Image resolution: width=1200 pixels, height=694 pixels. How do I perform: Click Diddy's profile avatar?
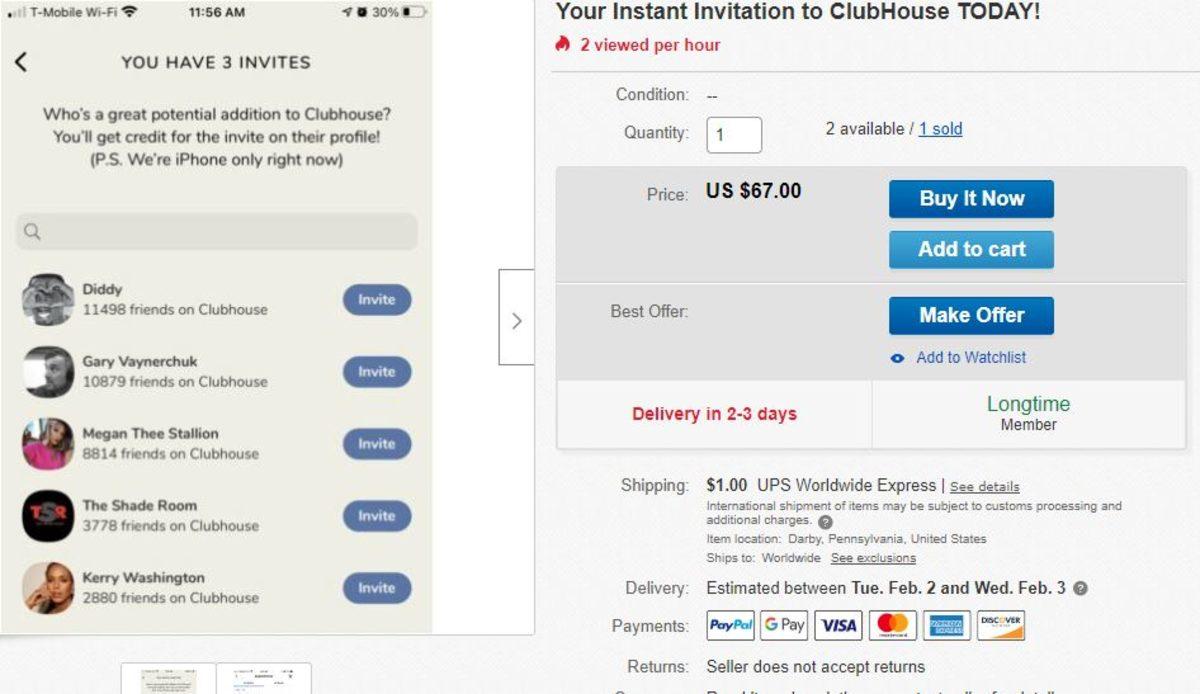(48, 299)
